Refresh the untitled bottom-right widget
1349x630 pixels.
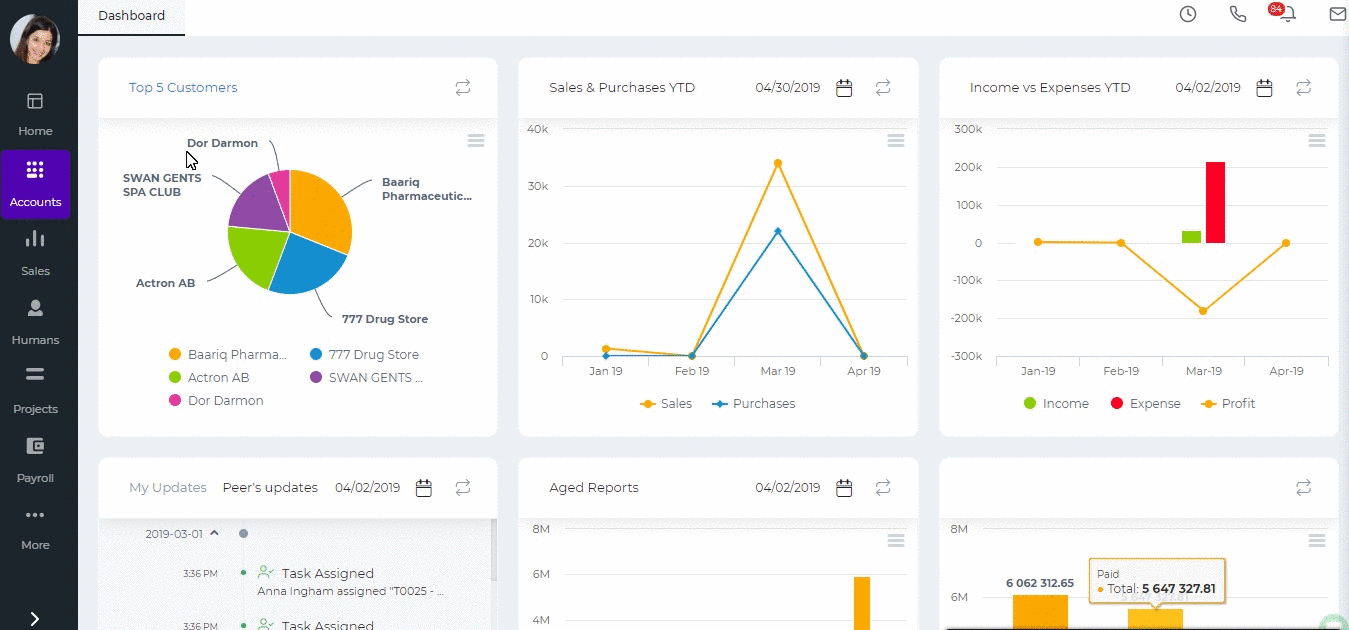point(1303,488)
